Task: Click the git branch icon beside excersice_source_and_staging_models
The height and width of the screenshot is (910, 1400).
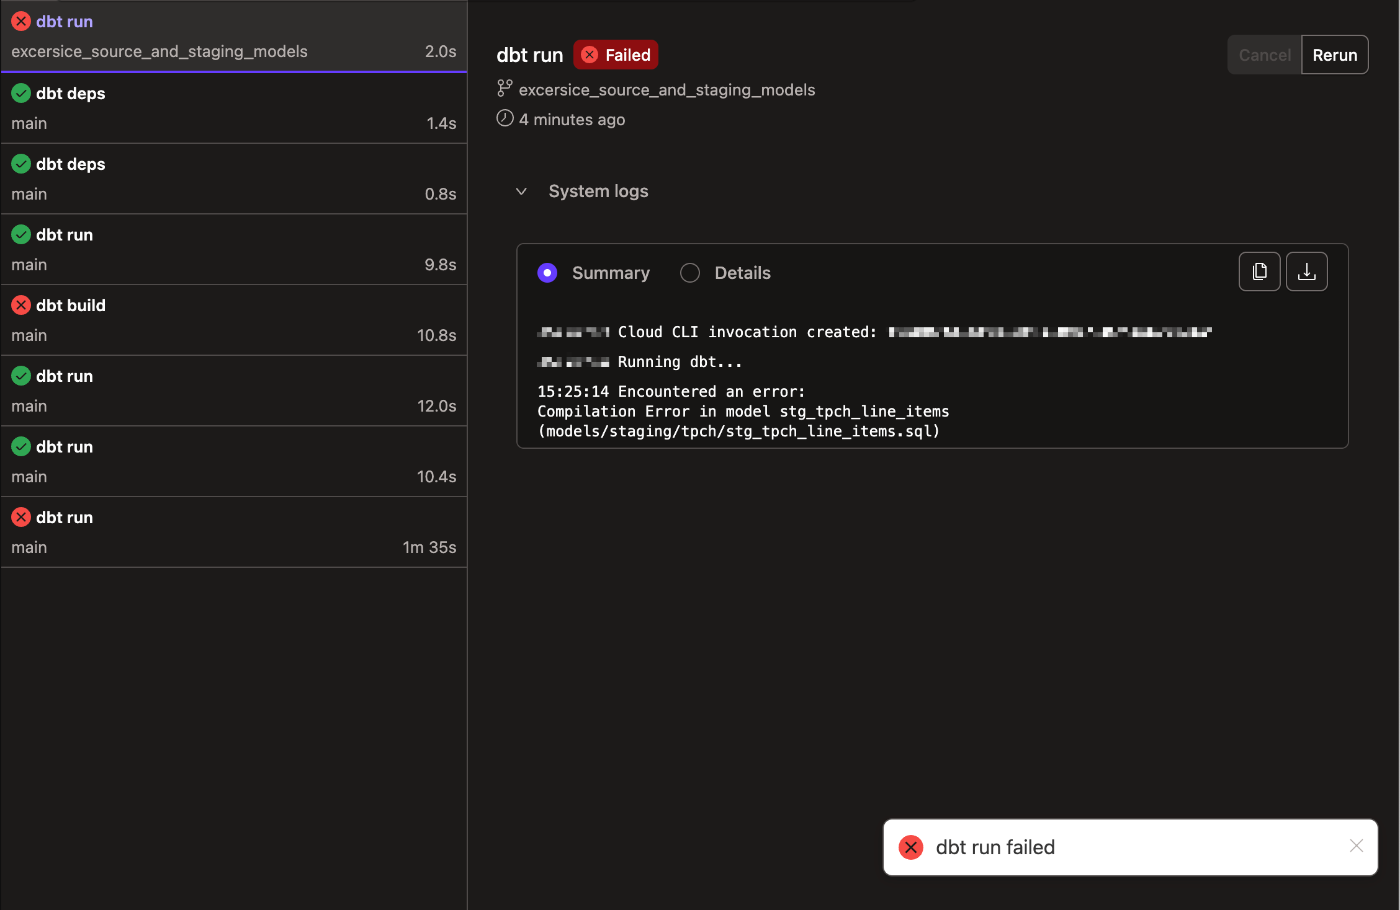Action: (505, 89)
